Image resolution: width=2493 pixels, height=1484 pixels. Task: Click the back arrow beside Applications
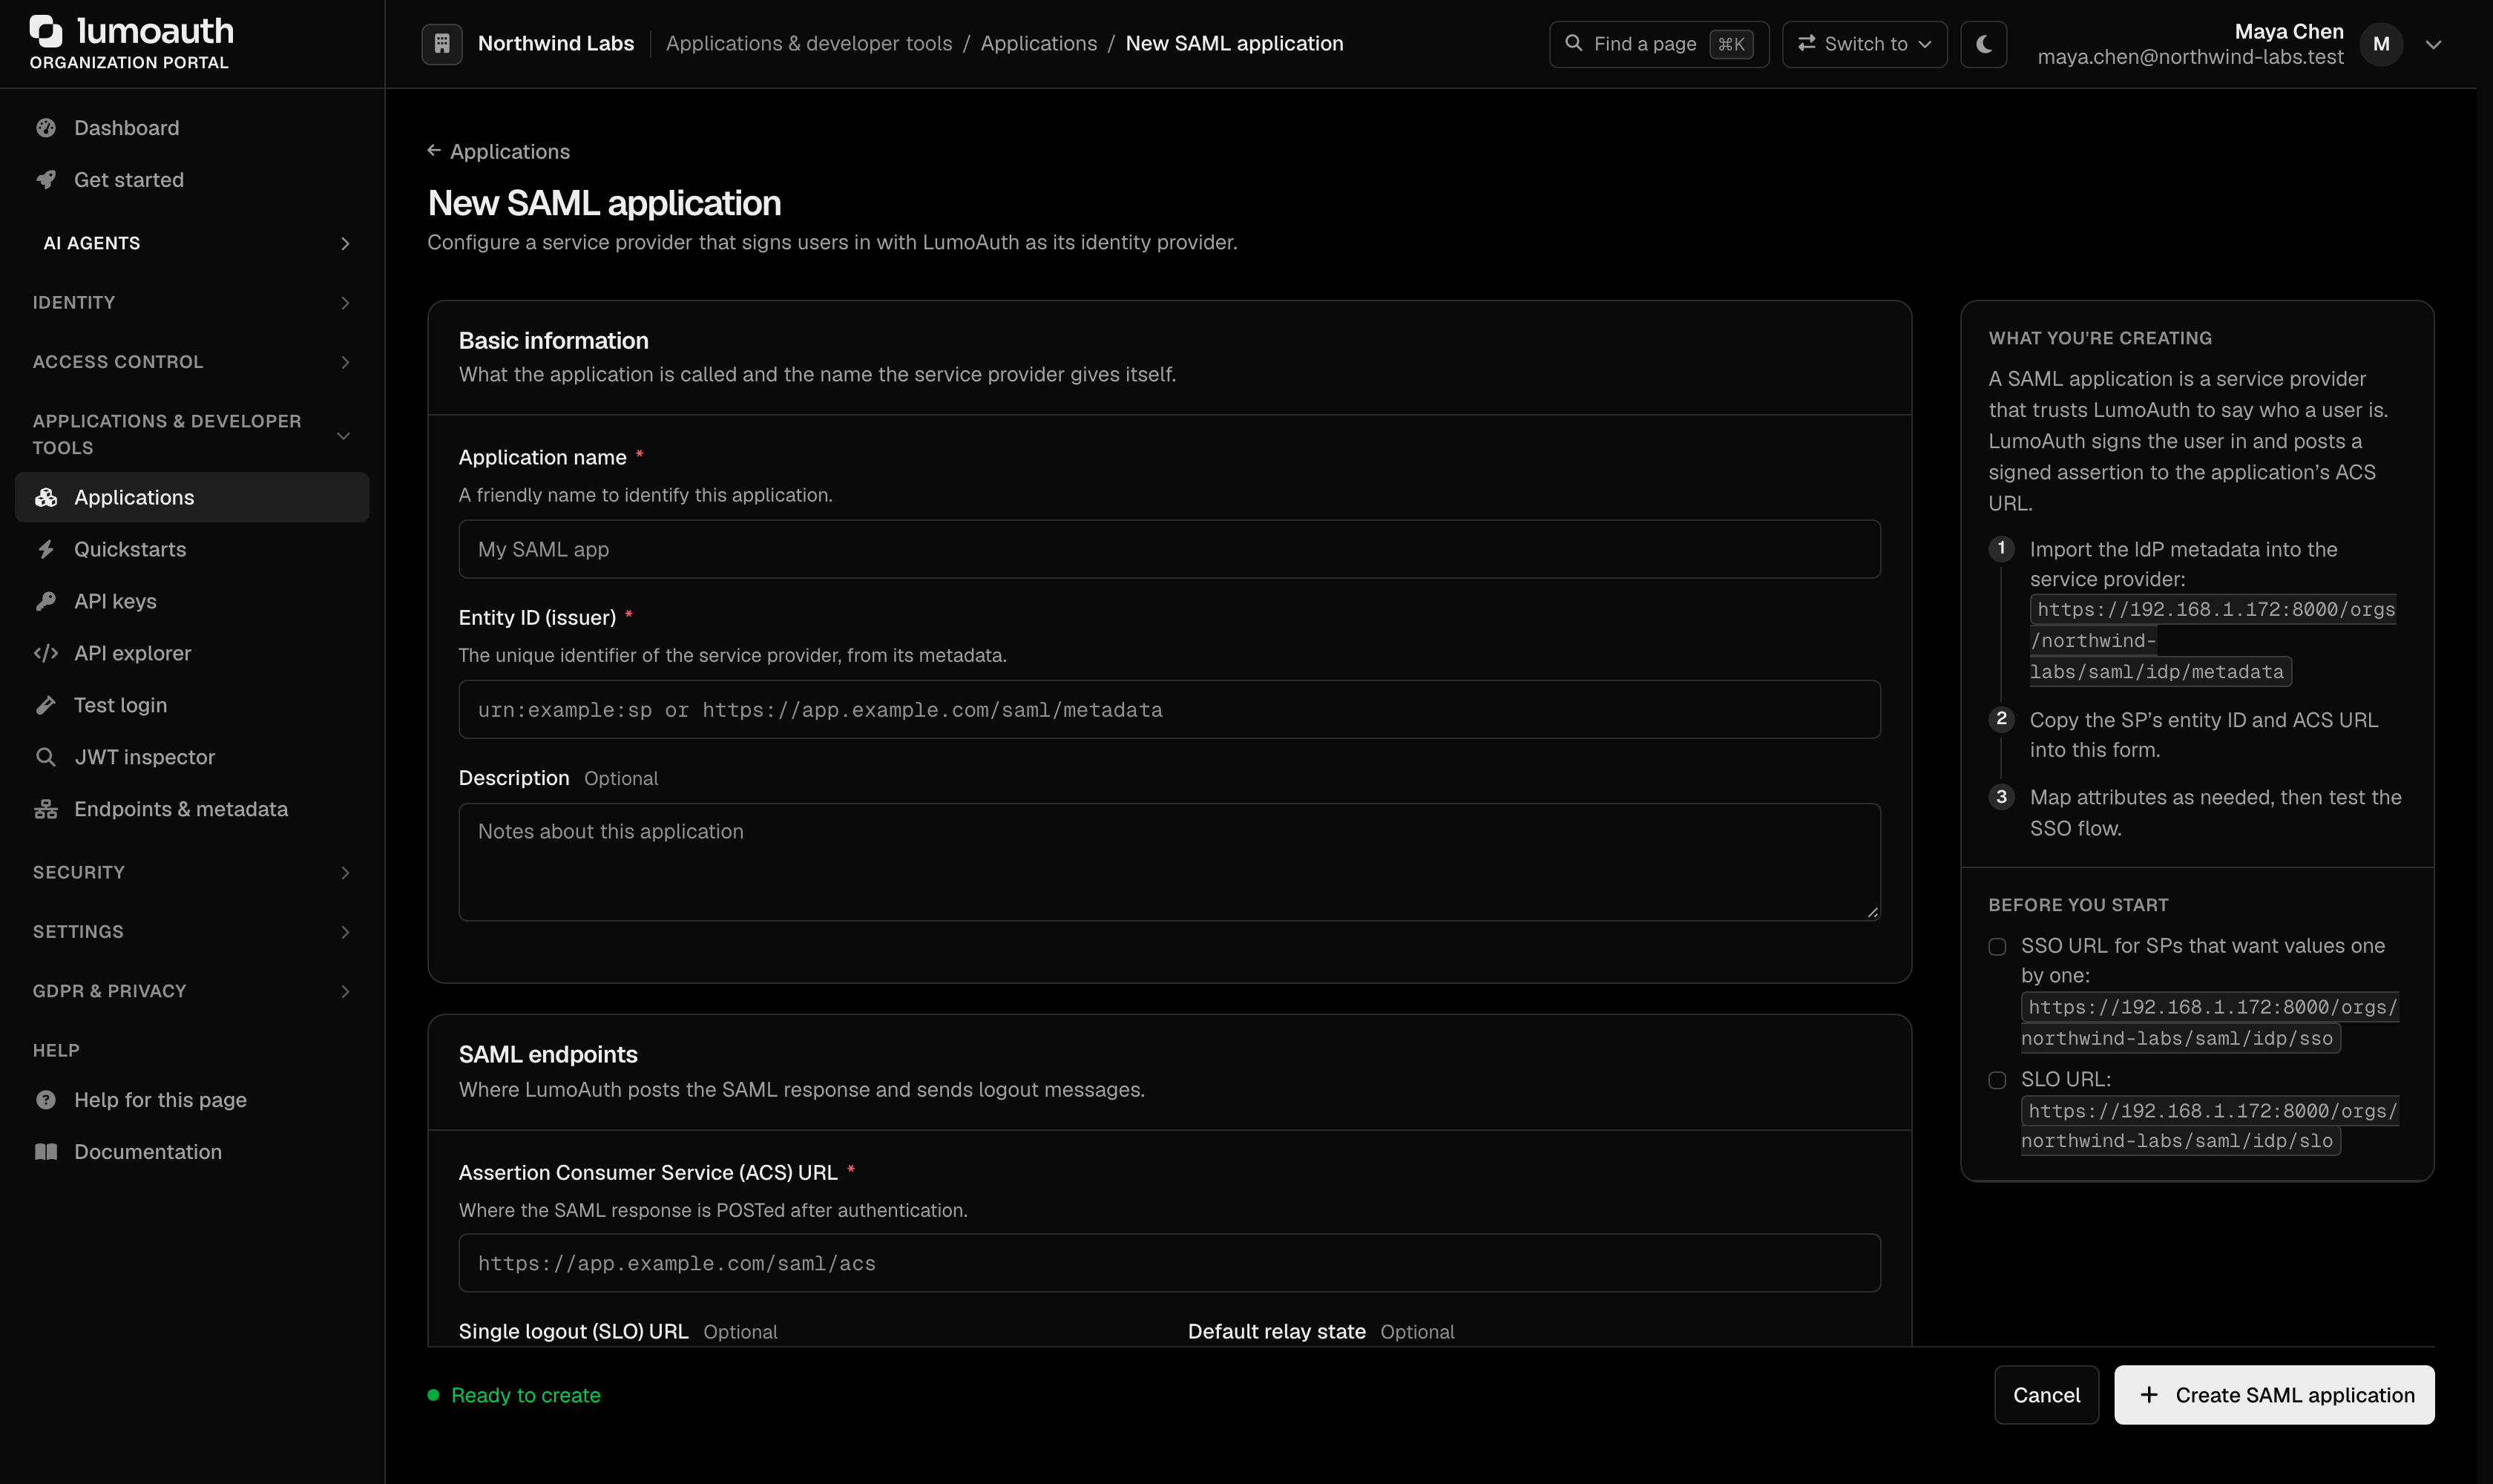pos(434,151)
